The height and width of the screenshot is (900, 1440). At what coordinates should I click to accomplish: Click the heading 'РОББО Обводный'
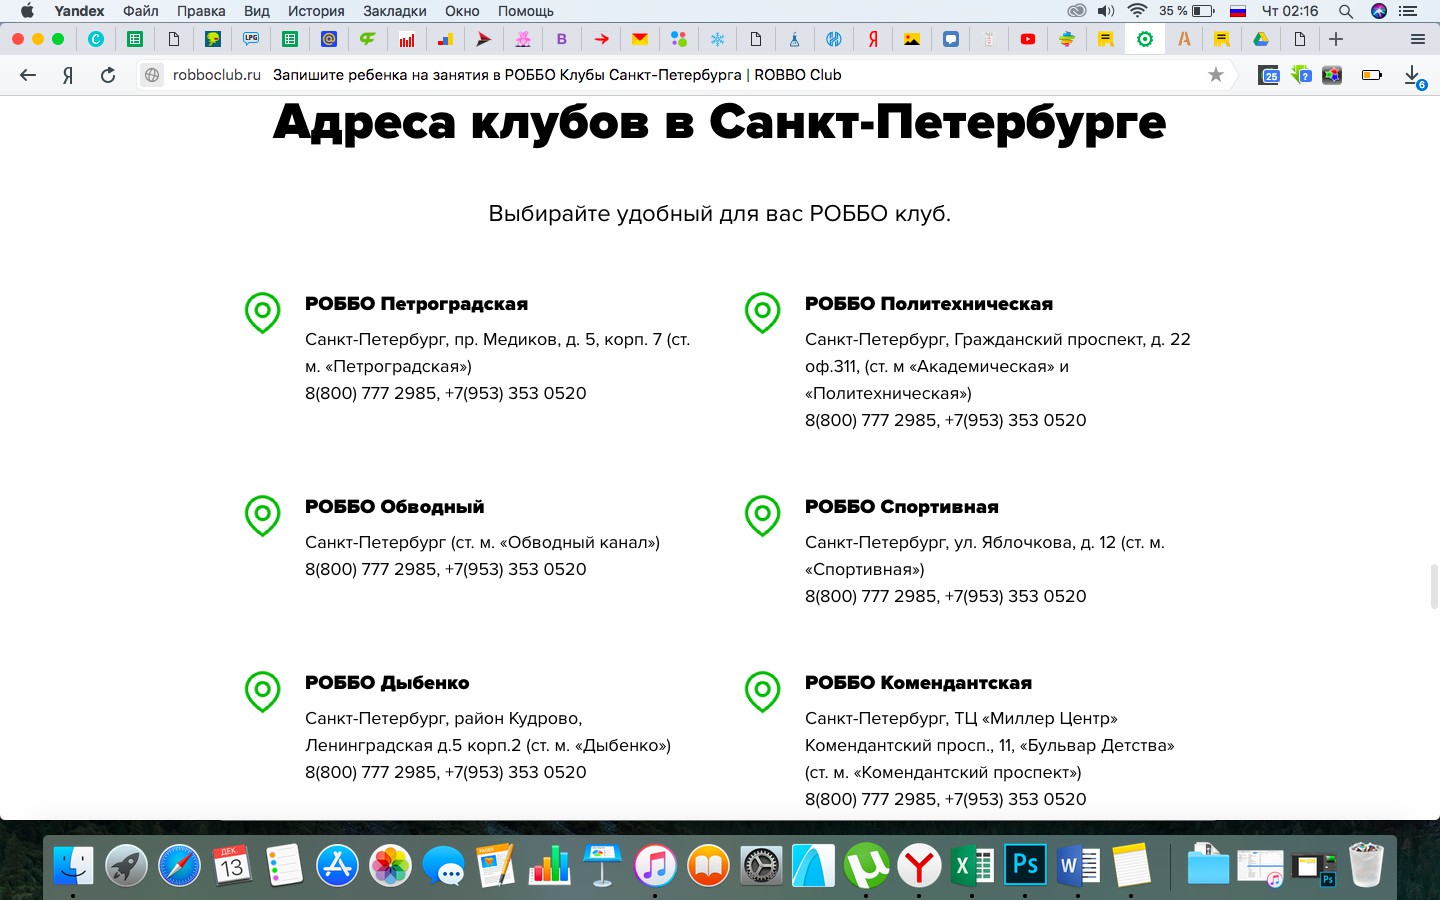(394, 507)
